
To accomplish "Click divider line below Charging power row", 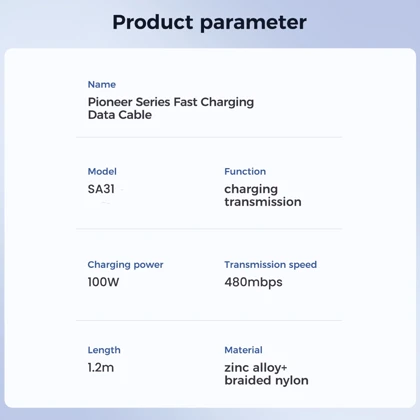I will click(209, 320).
